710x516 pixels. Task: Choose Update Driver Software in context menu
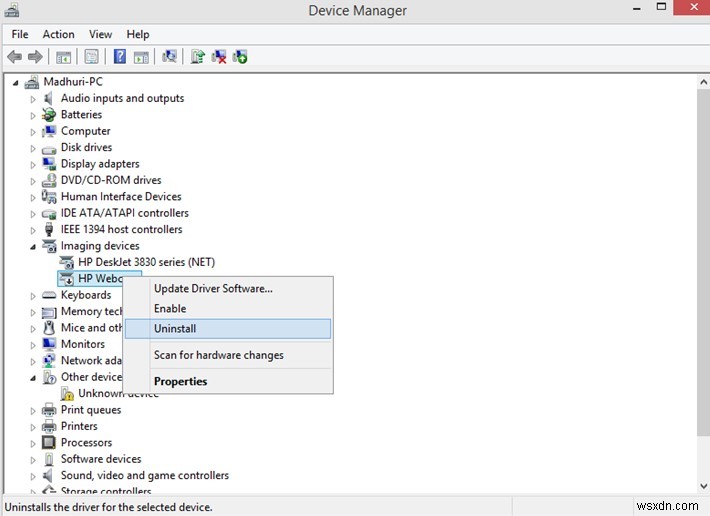tap(213, 289)
